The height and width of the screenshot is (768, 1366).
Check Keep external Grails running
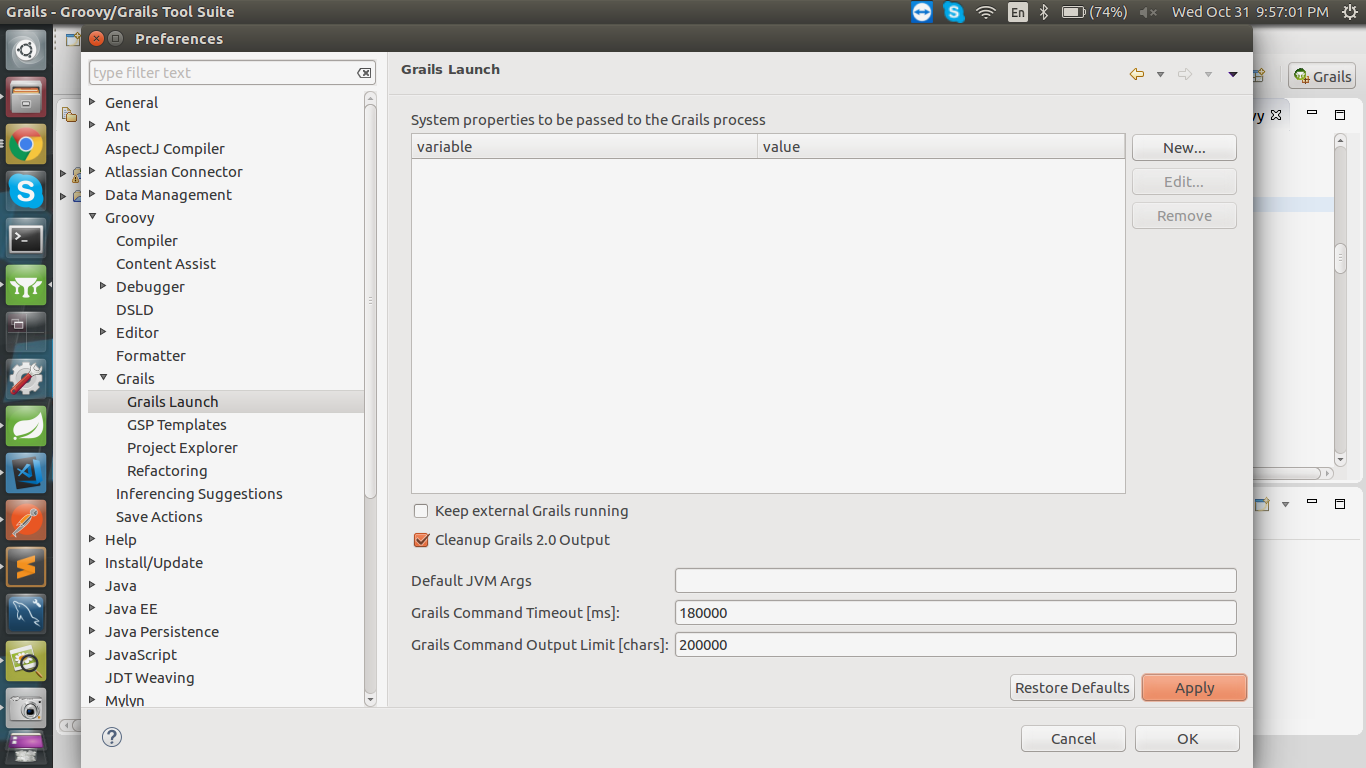click(421, 511)
